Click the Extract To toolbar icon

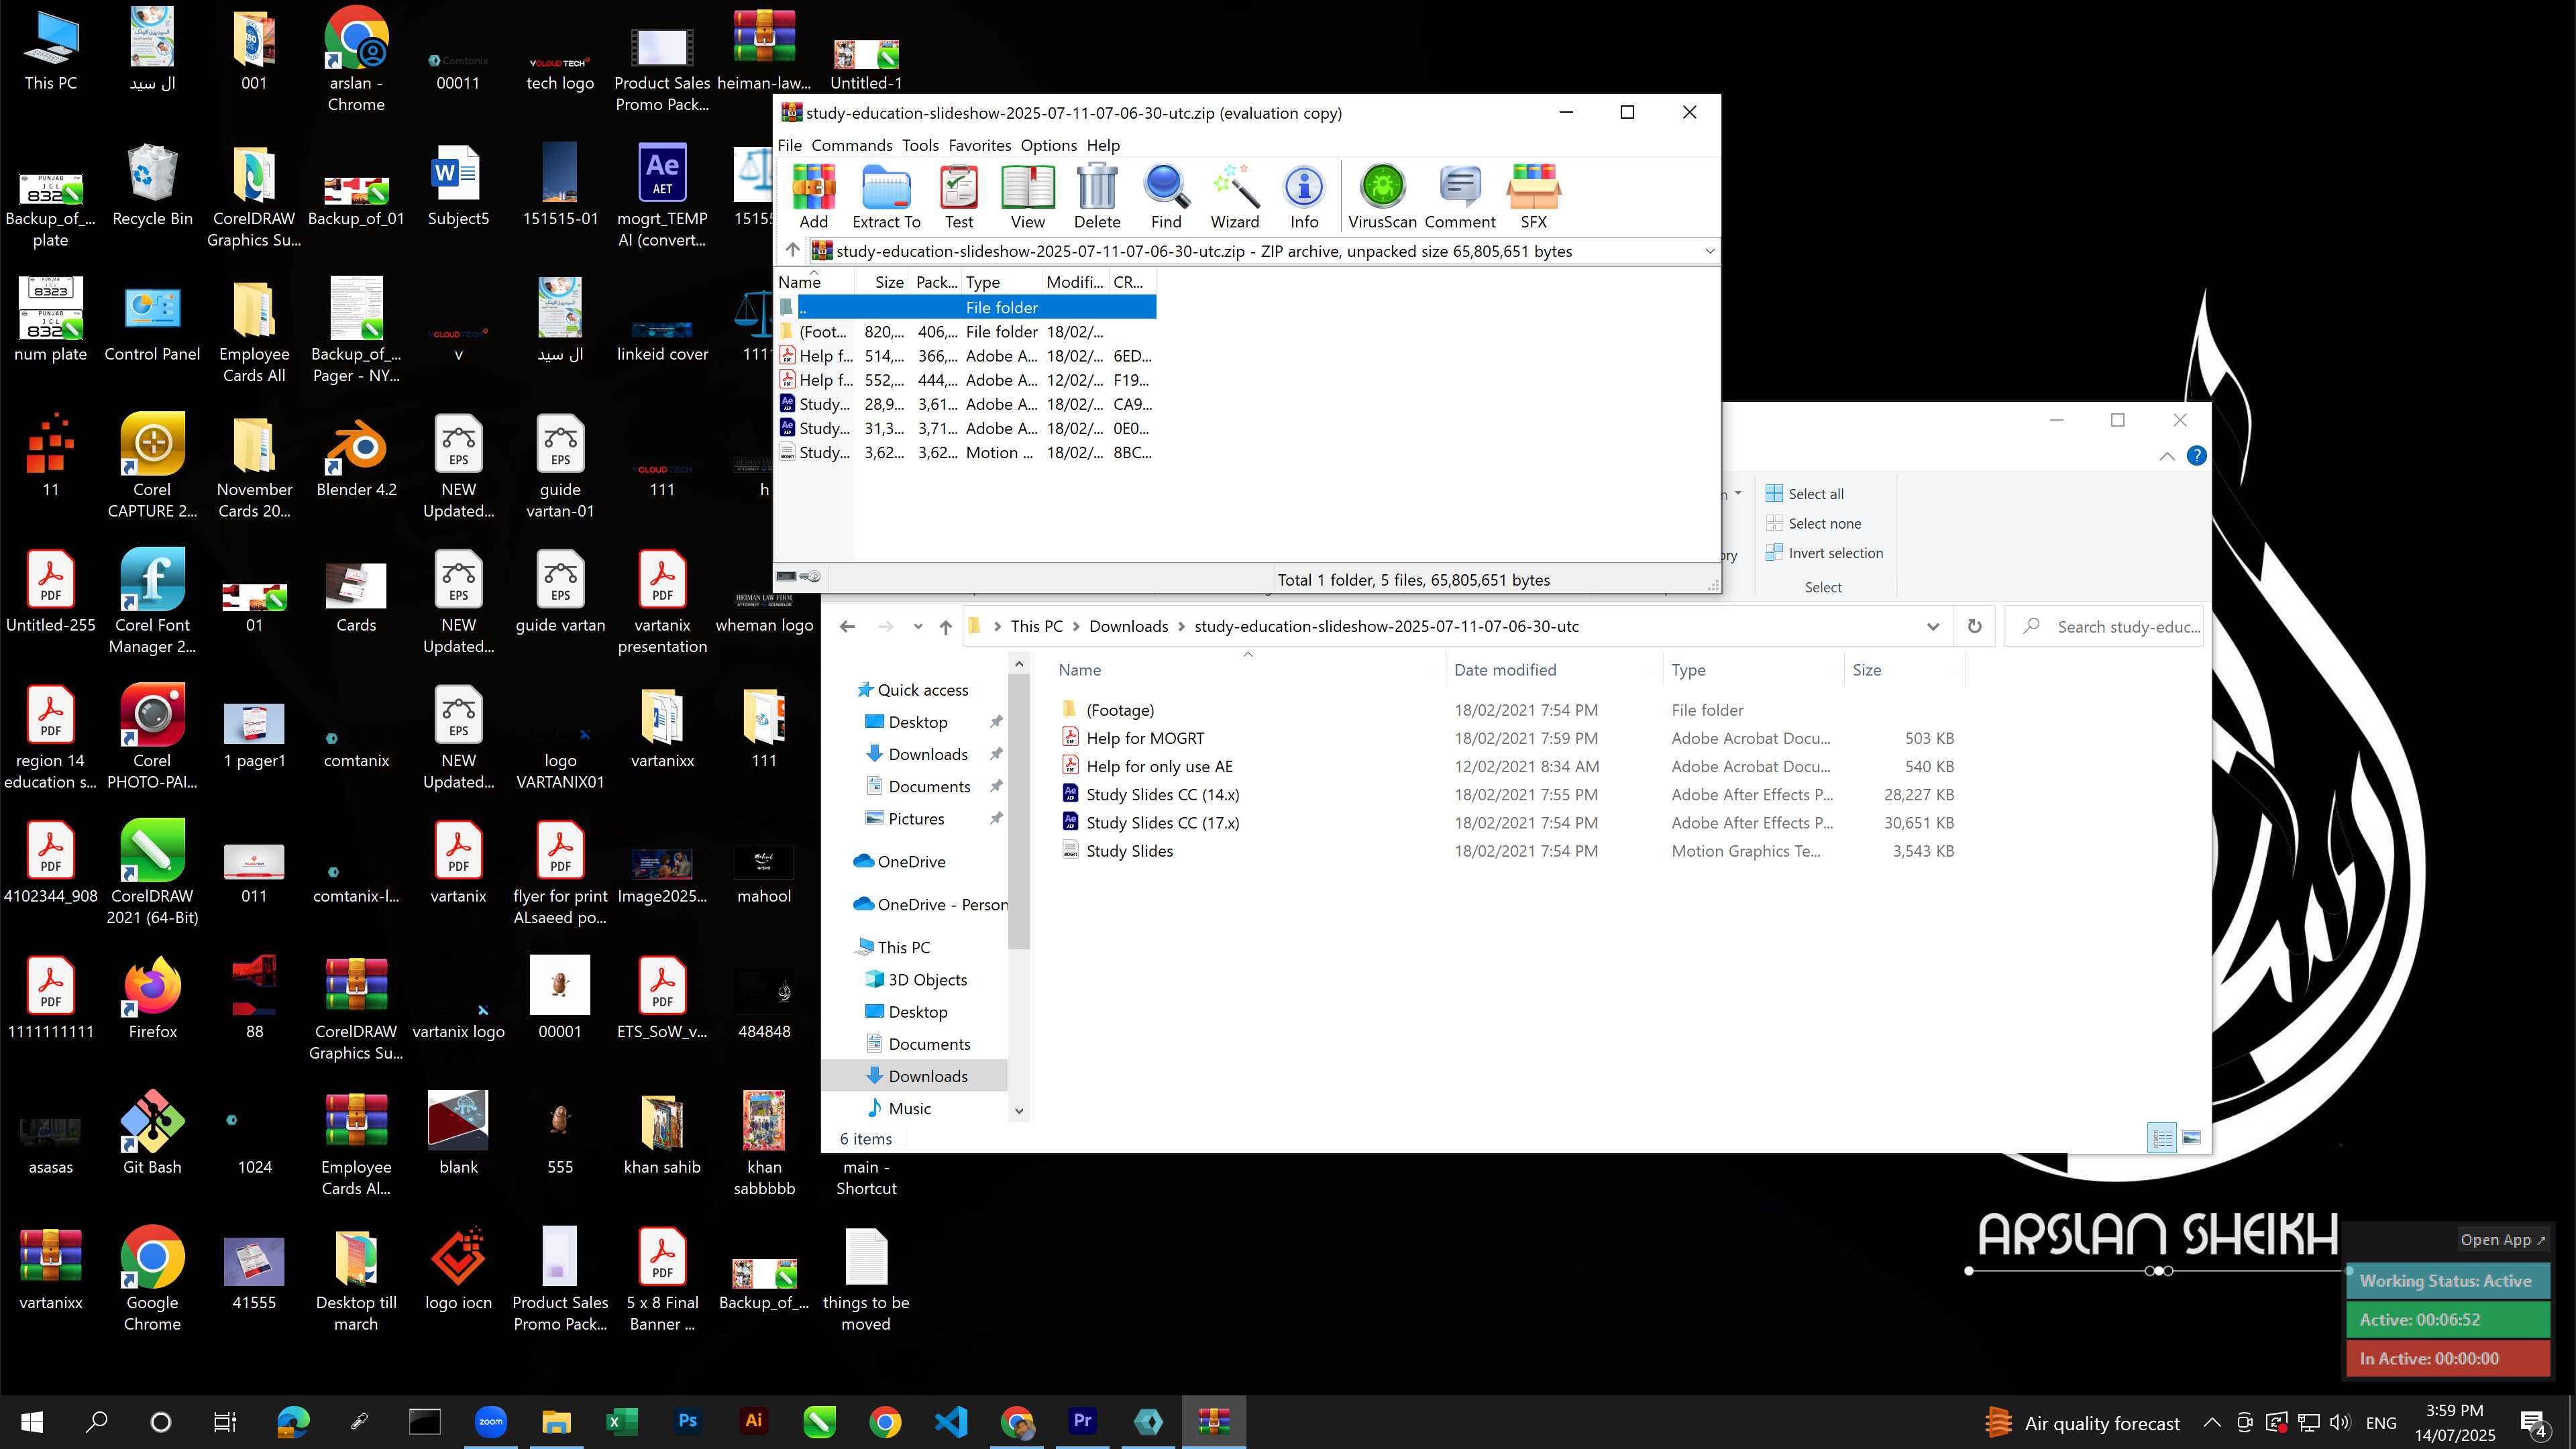pos(886,197)
